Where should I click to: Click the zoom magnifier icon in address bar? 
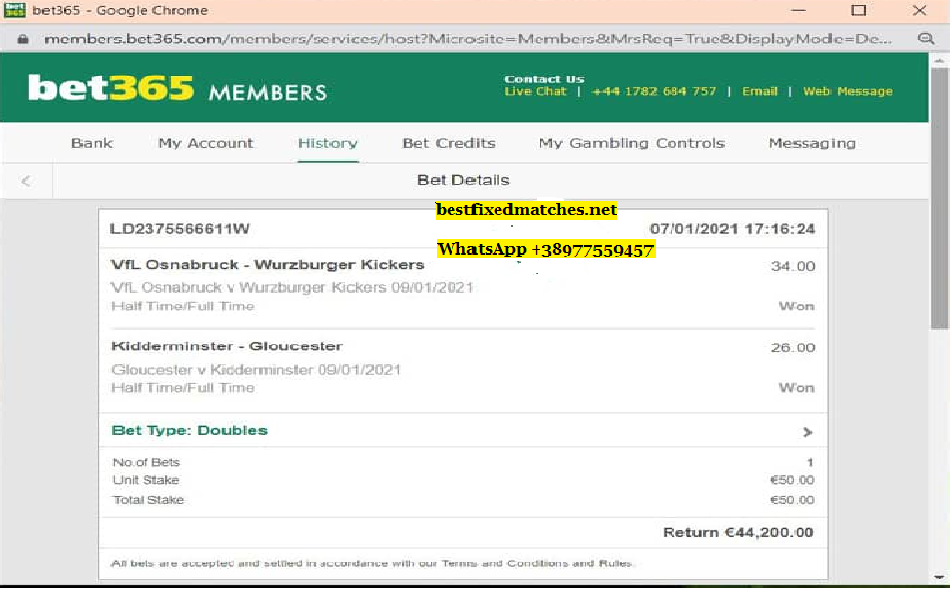(x=926, y=39)
